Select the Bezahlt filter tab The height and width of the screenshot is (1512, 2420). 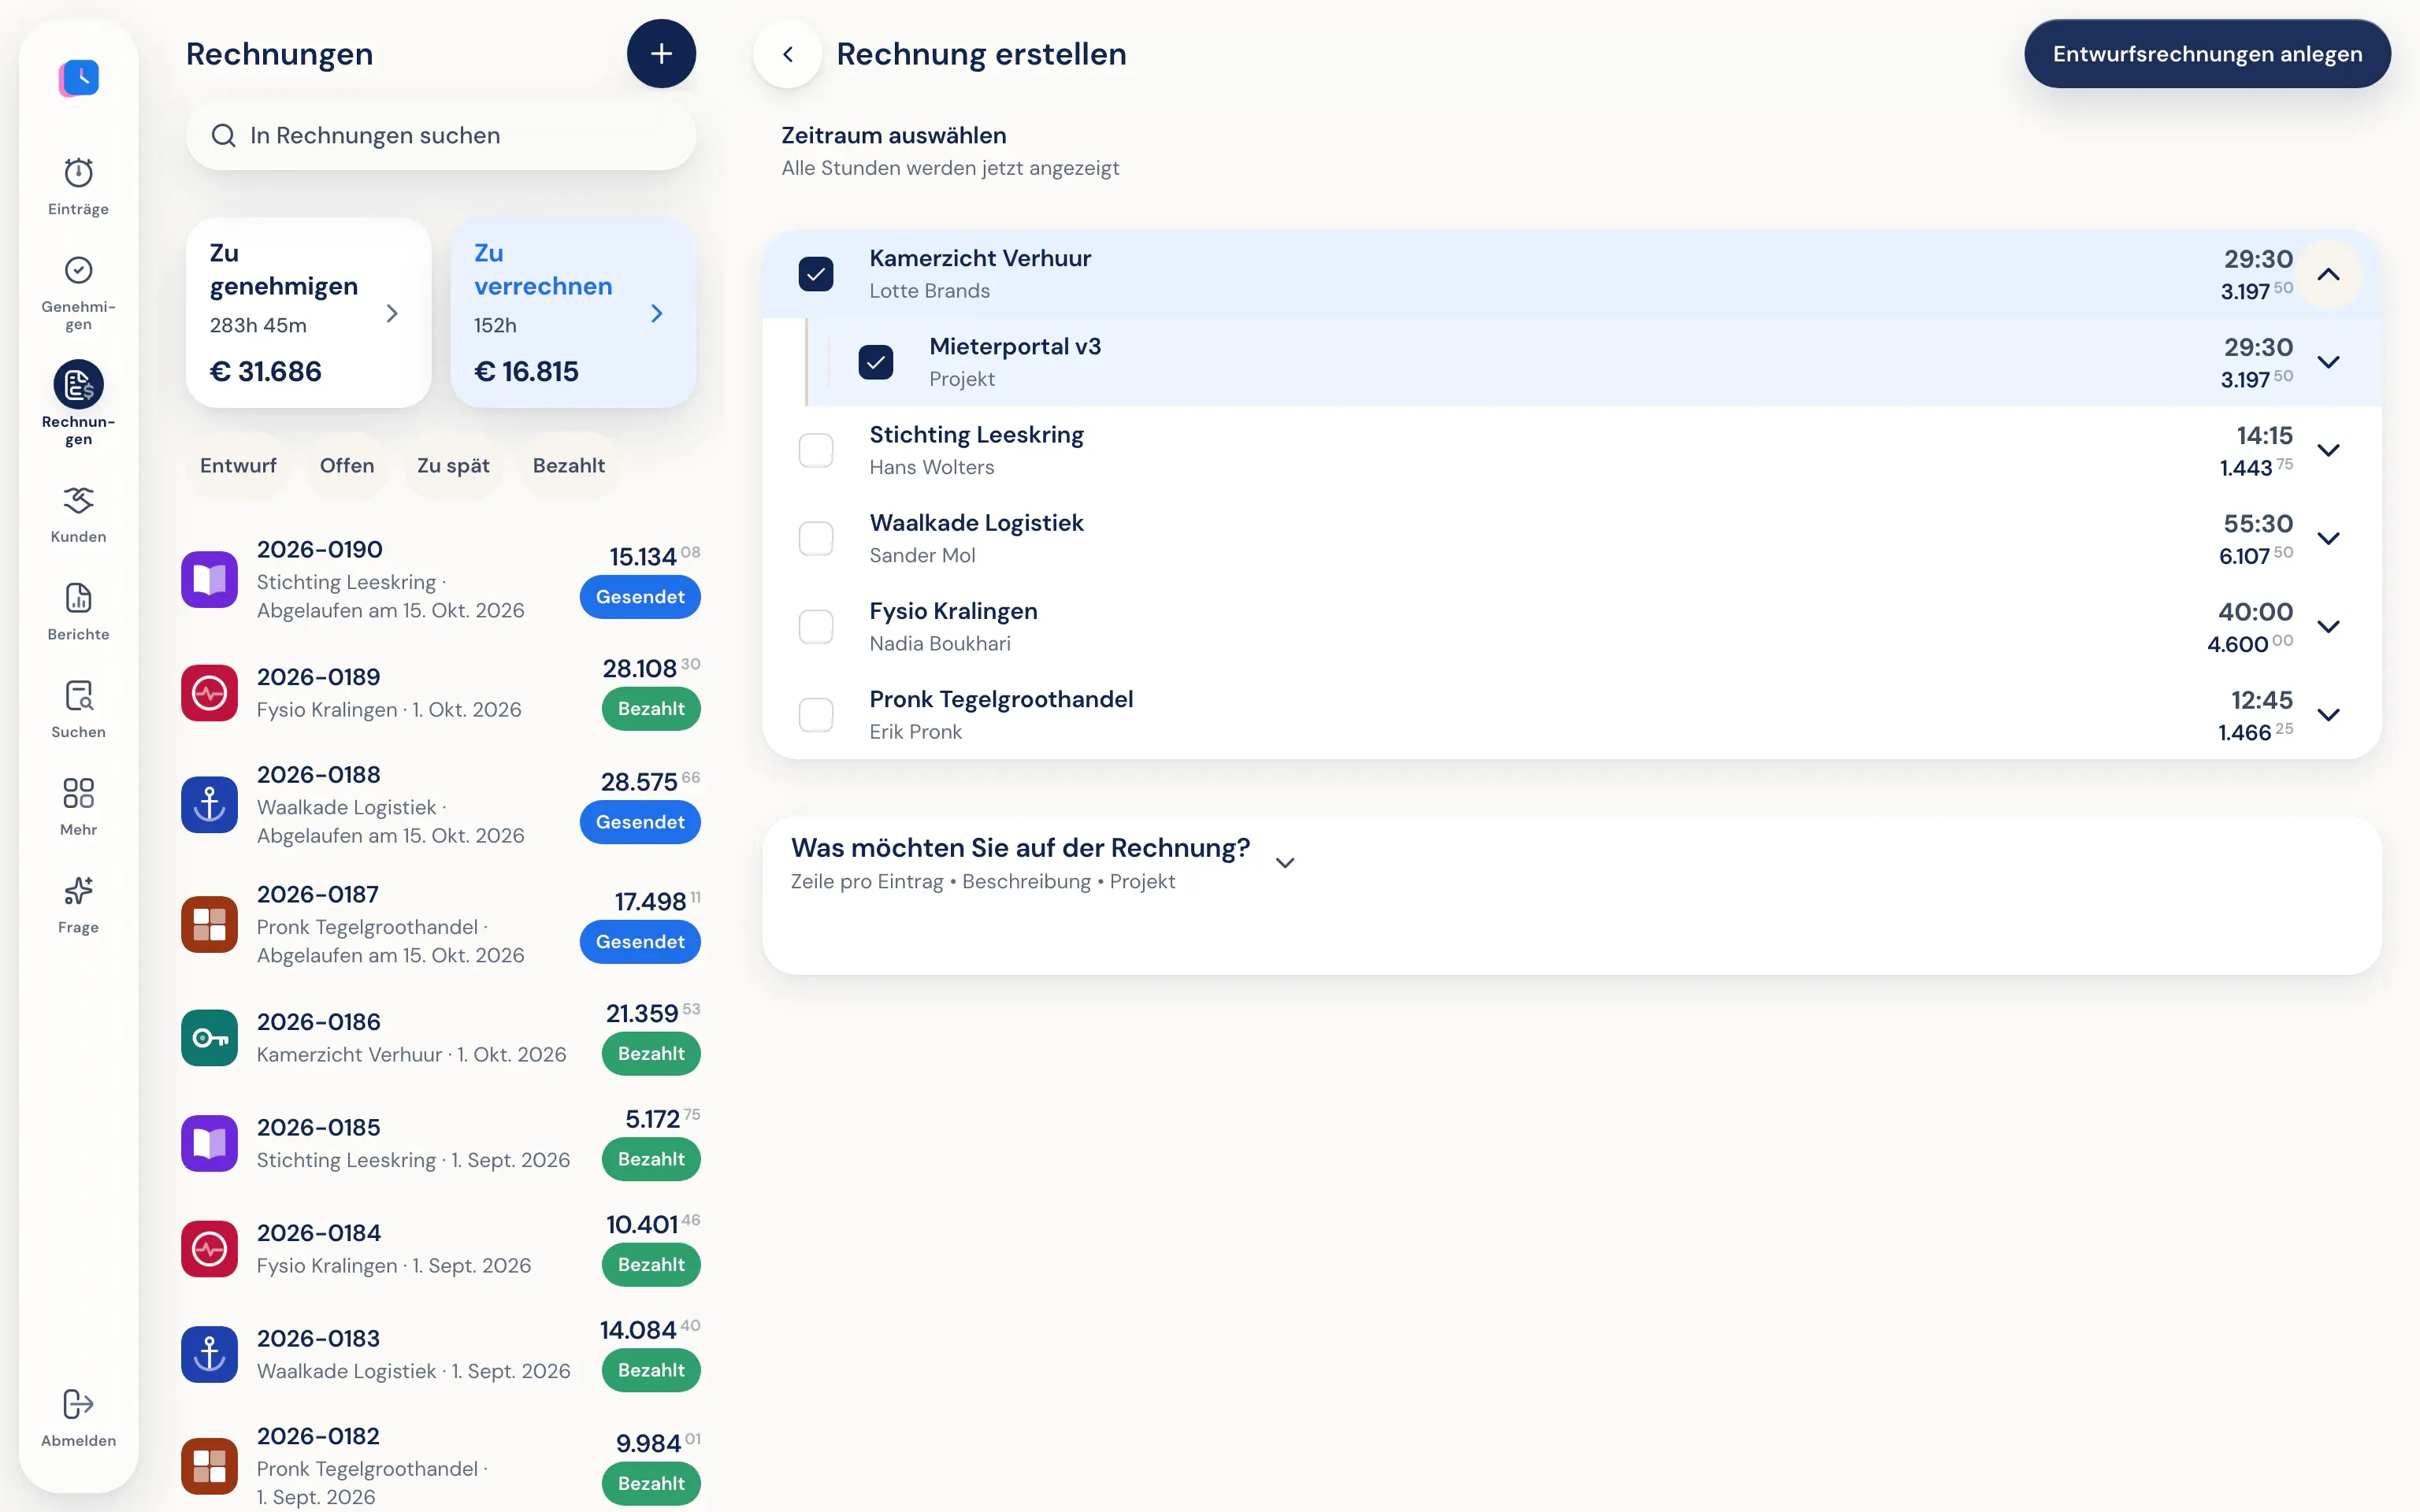point(568,466)
